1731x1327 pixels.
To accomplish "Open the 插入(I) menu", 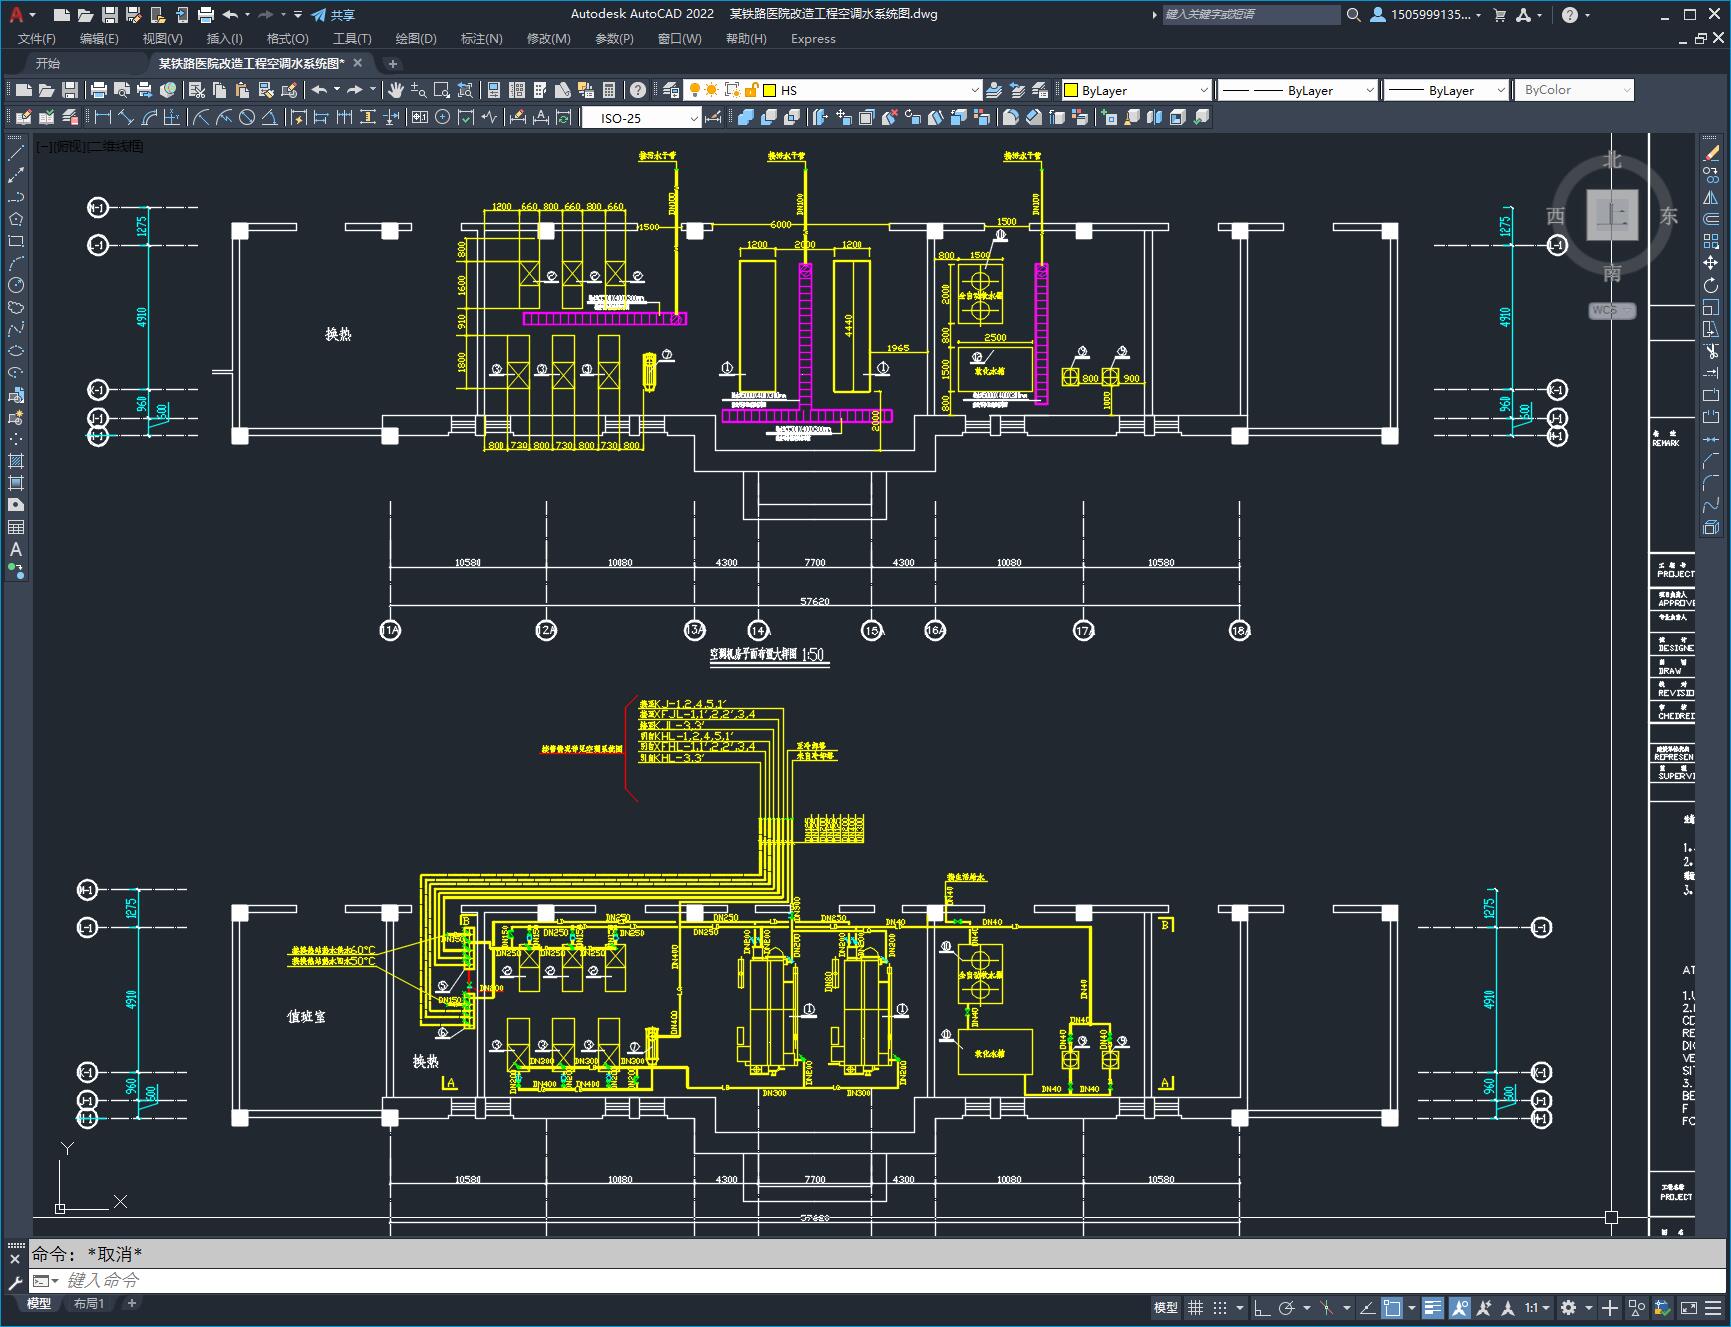I will point(224,39).
